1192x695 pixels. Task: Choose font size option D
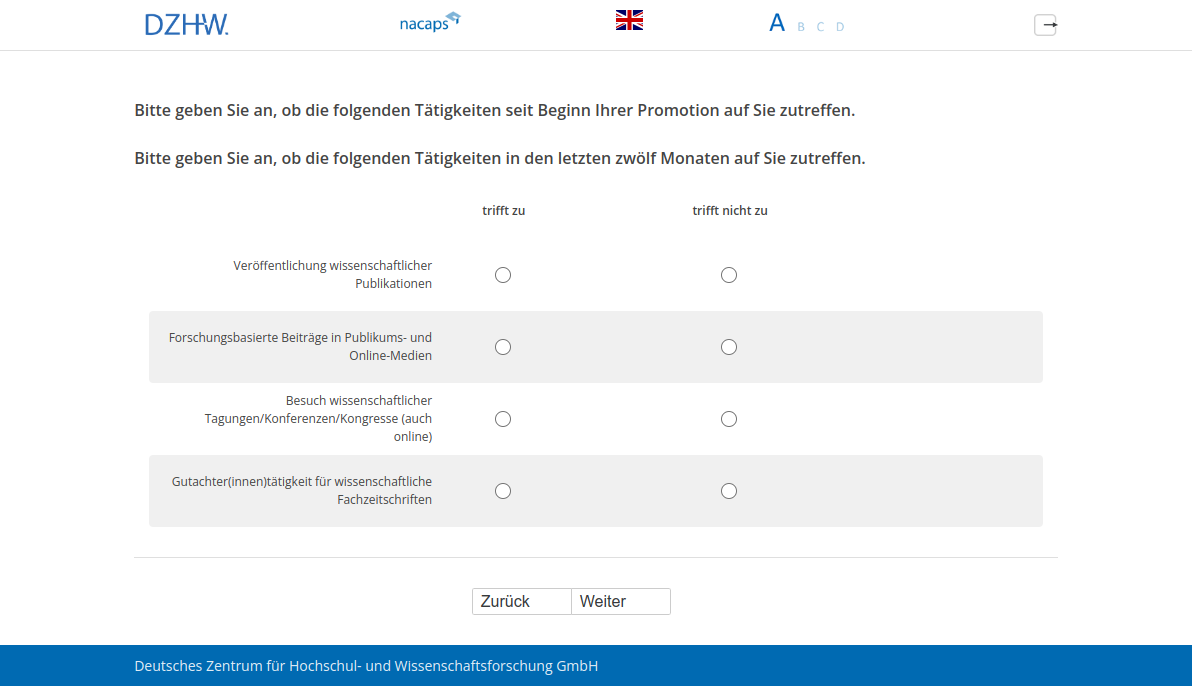coord(840,27)
